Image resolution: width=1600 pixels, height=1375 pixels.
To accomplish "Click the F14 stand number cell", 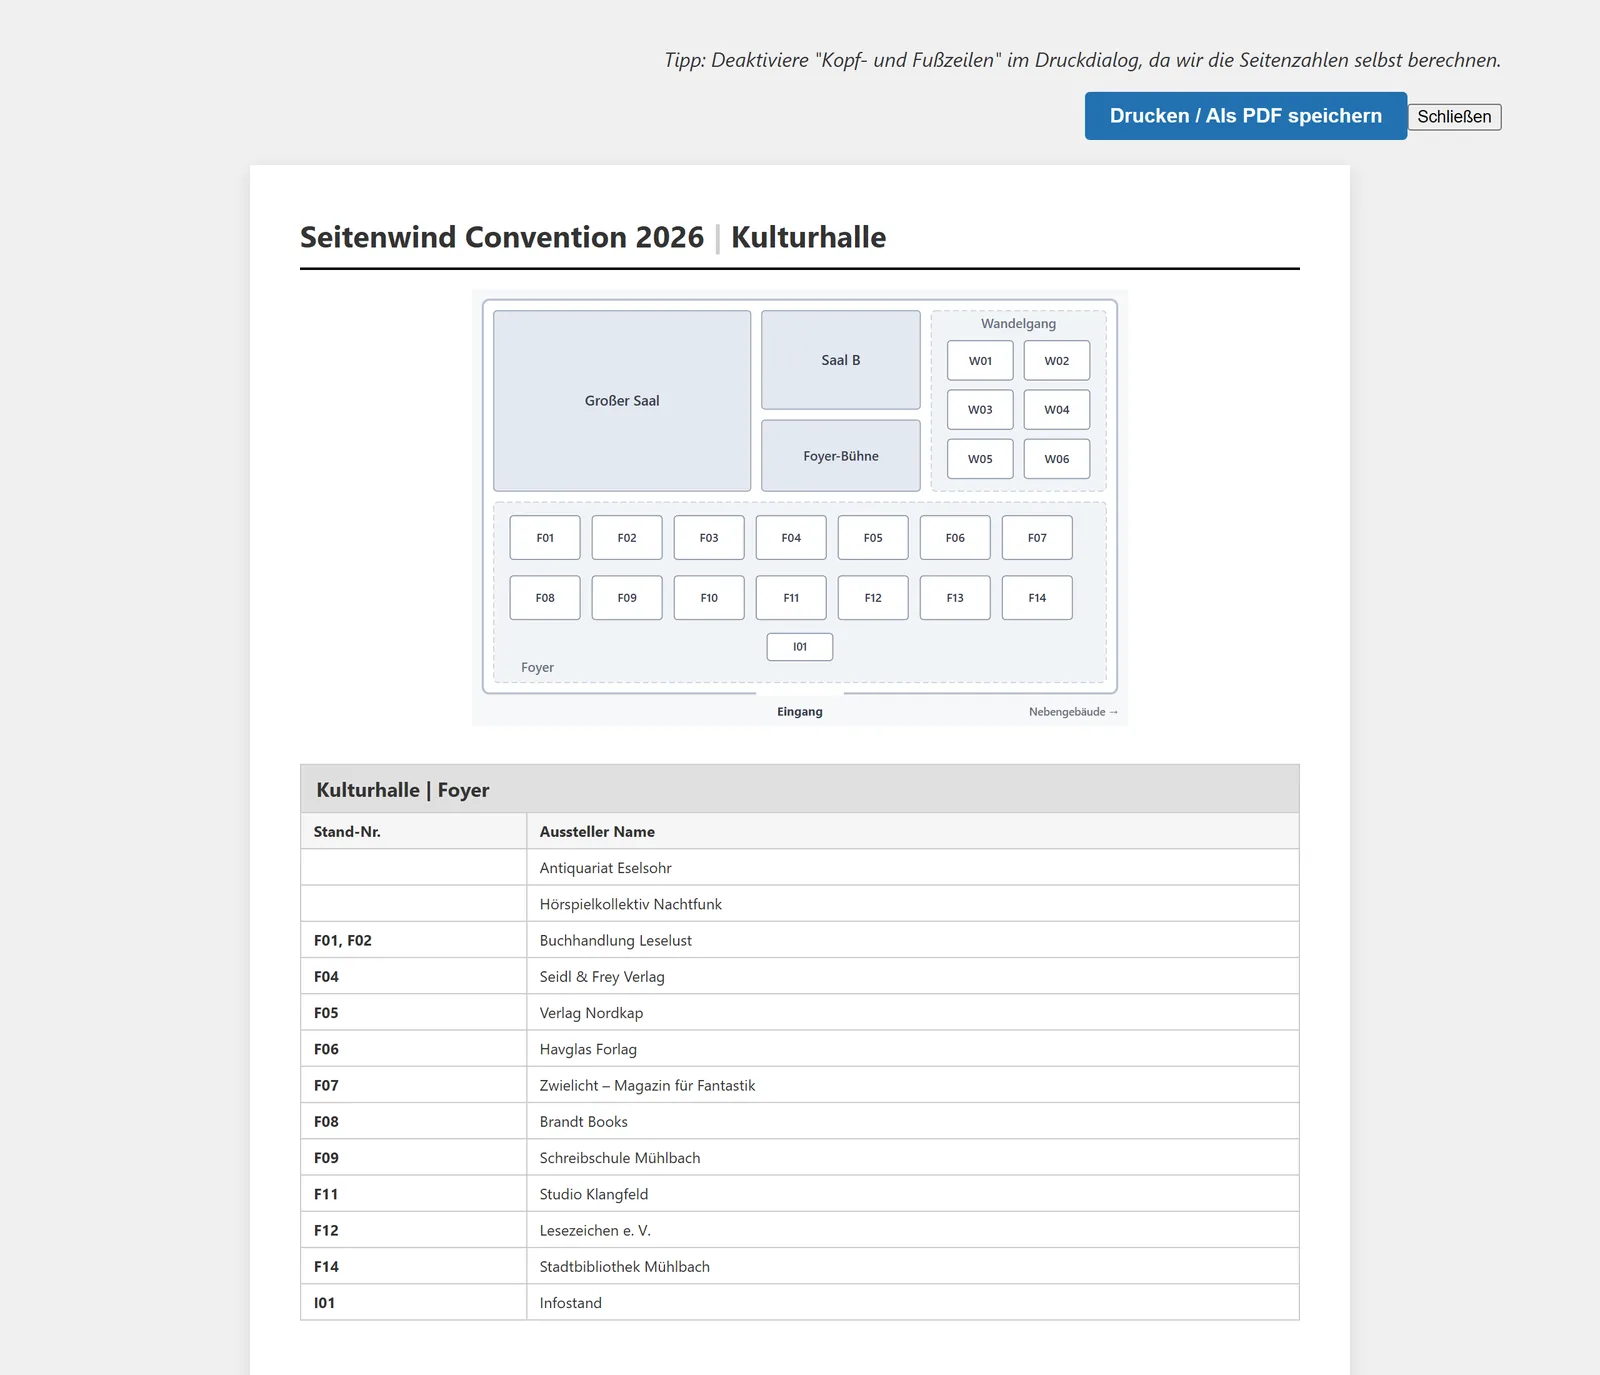I will (x=414, y=1267).
